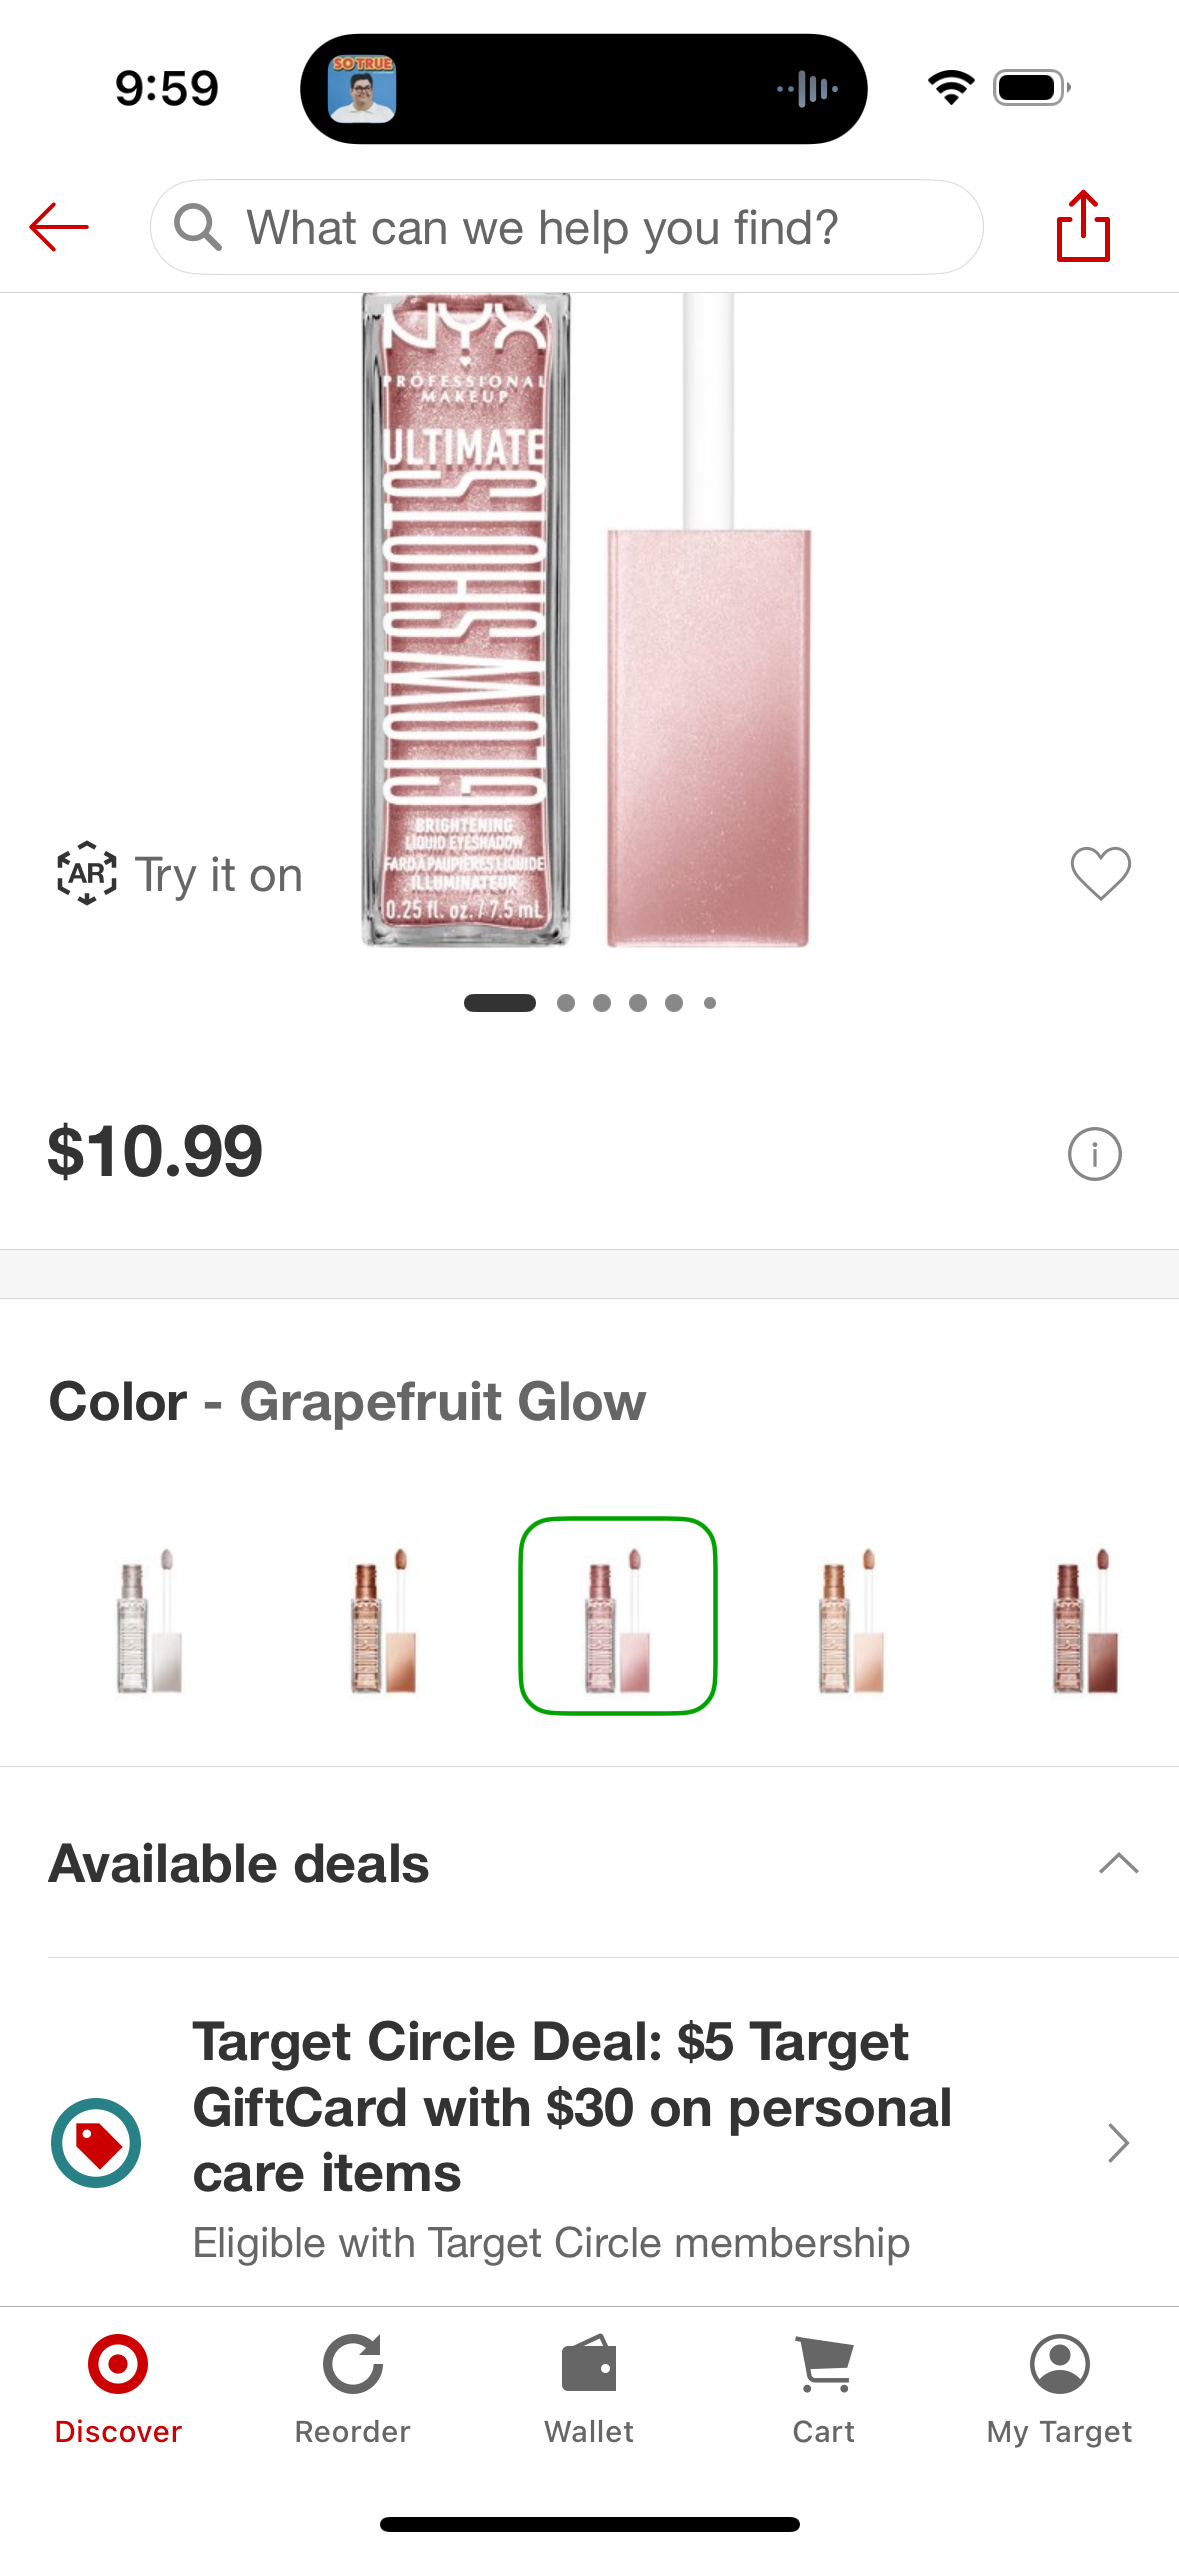Choose the copper bronze color swatch
Screen dimensions: 1179x2556
click(383, 1617)
